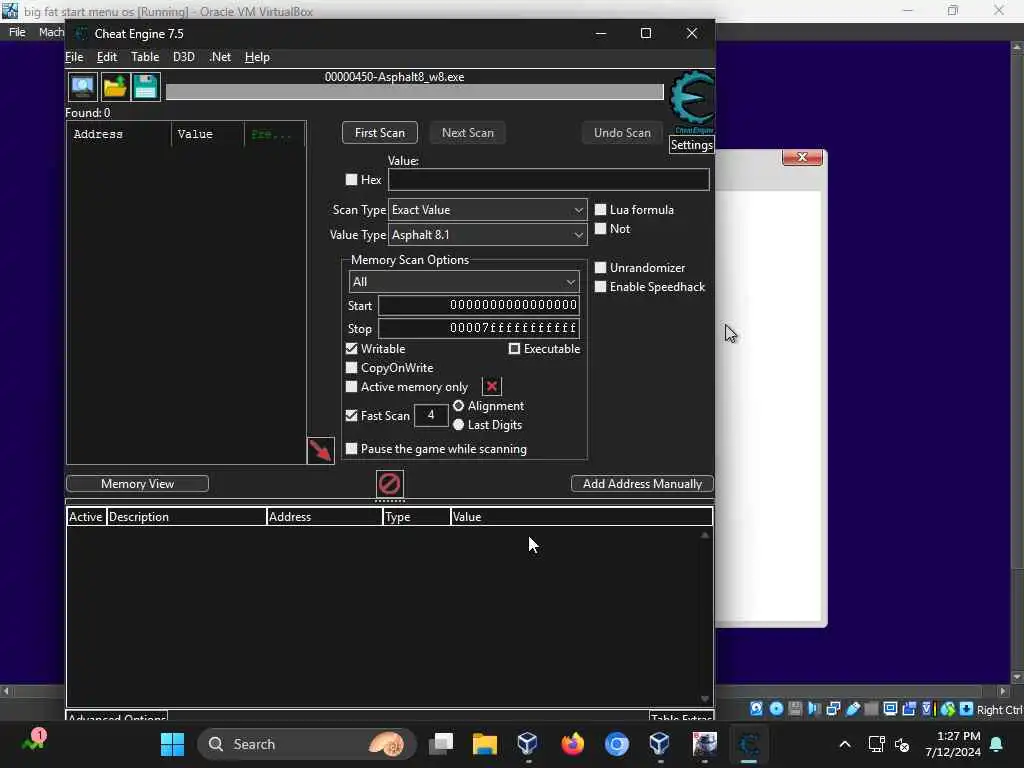Click VirtualBox network adapters status icon

pyautogui.click(x=833, y=709)
